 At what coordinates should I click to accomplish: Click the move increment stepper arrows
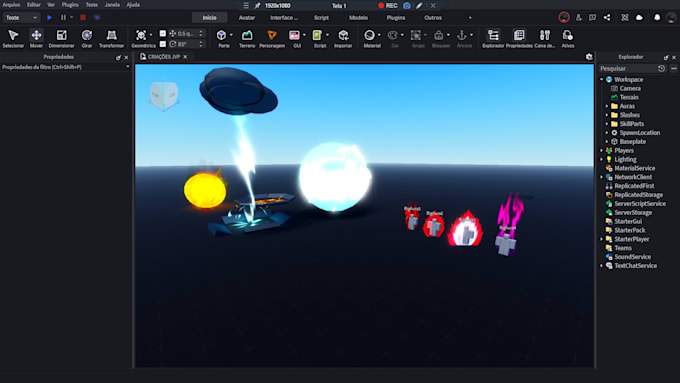[201, 33]
